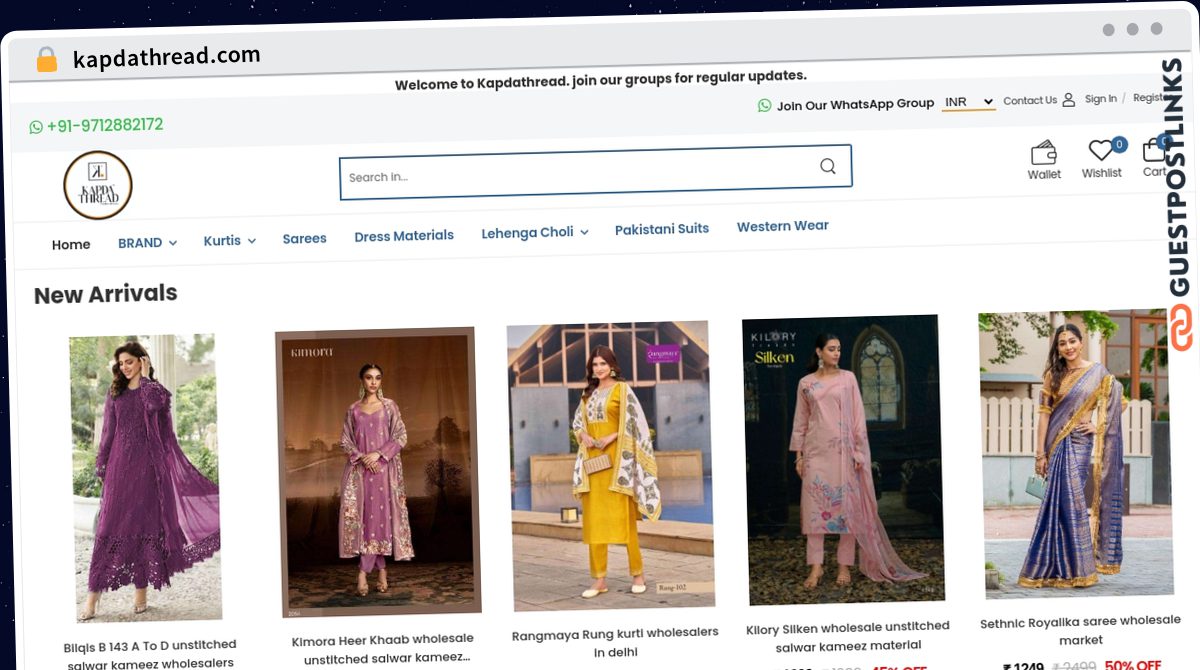The width and height of the screenshot is (1200, 670).
Task: Click the Bilqis B 143 A To D title
Action: (150, 654)
